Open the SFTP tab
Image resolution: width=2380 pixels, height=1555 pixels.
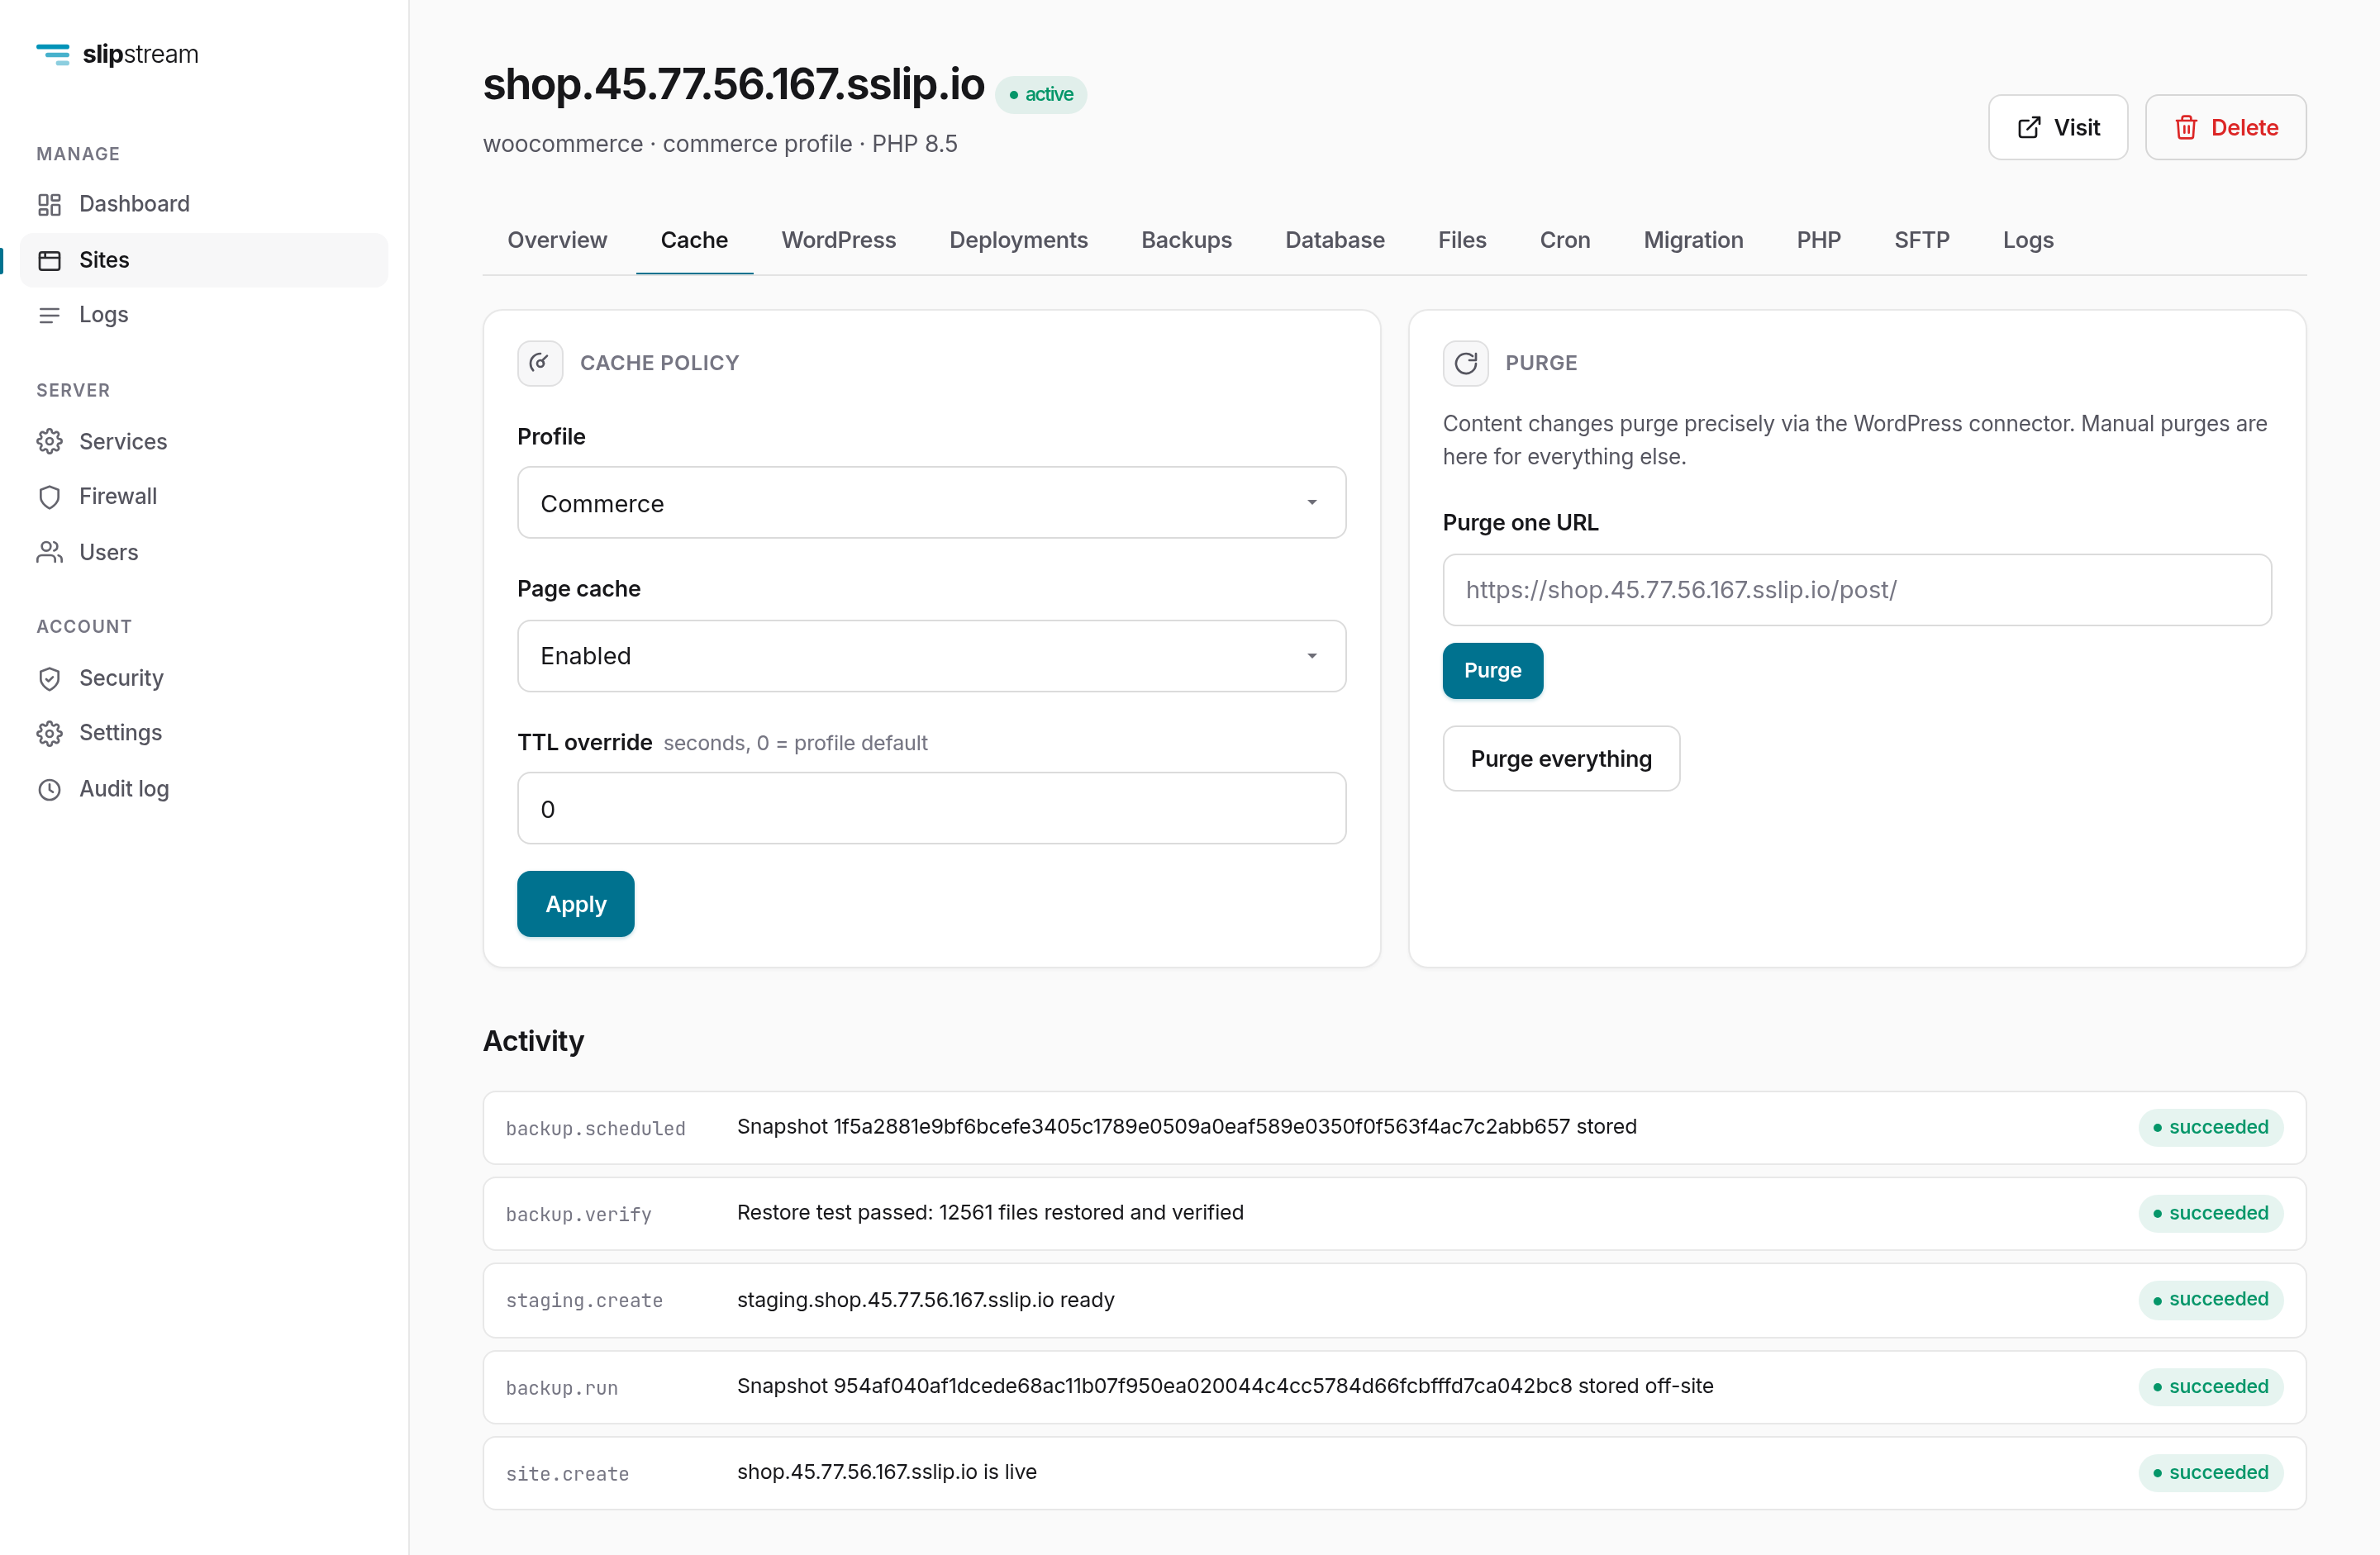1921,240
